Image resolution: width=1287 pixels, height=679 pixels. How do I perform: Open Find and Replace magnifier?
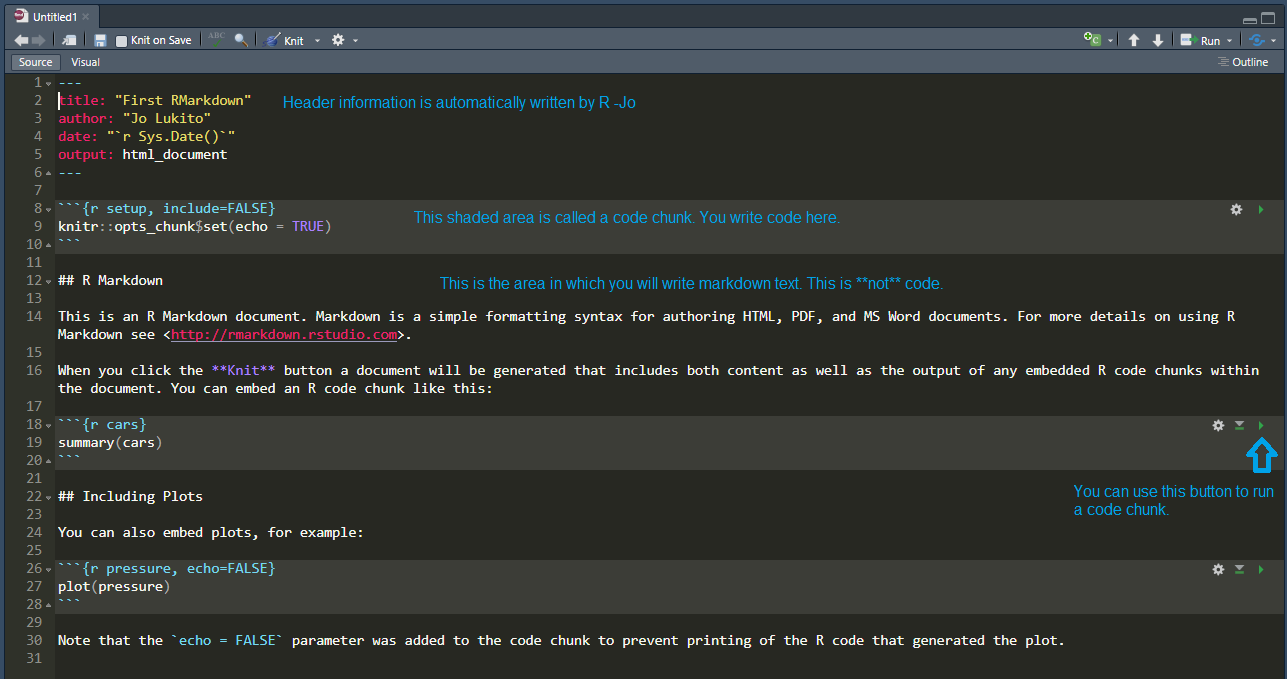coord(241,41)
